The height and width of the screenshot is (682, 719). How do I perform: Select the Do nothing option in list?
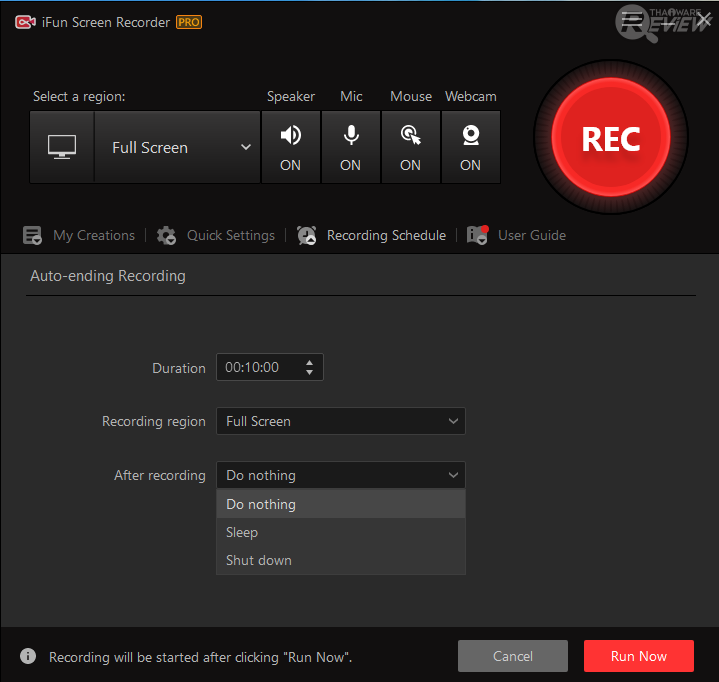341,504
